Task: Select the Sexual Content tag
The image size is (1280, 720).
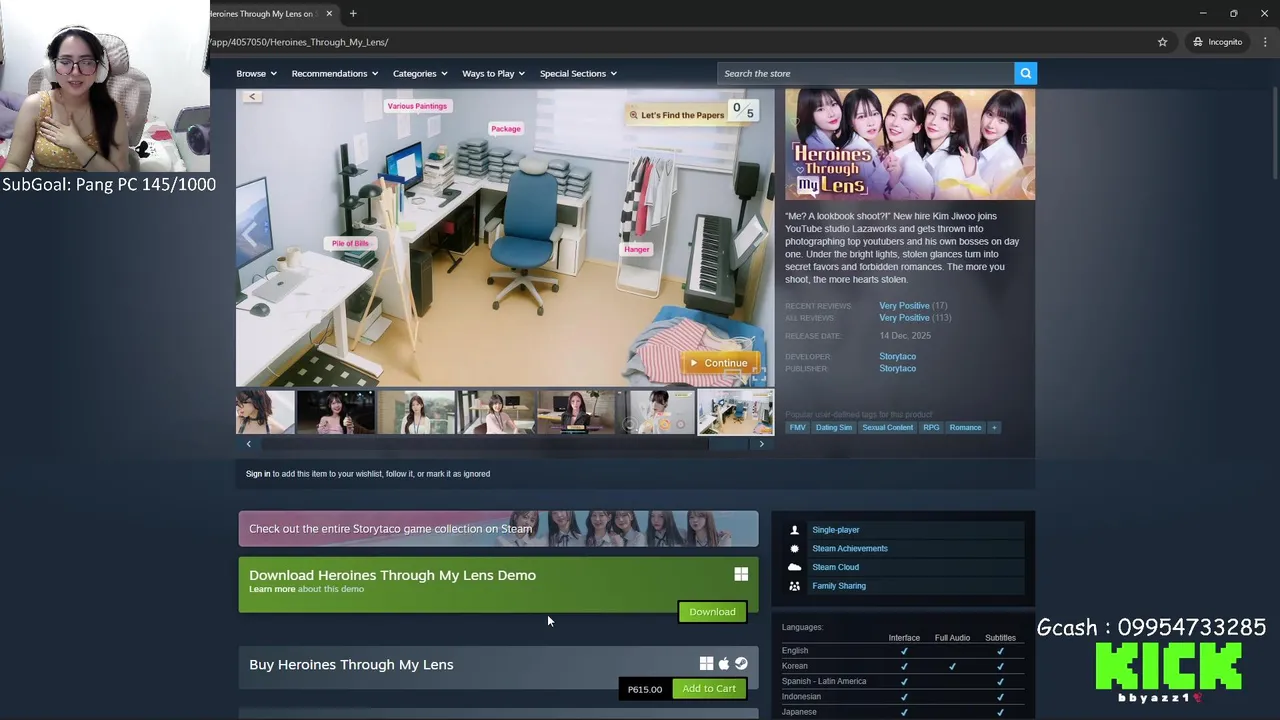Action: [887, 427]
